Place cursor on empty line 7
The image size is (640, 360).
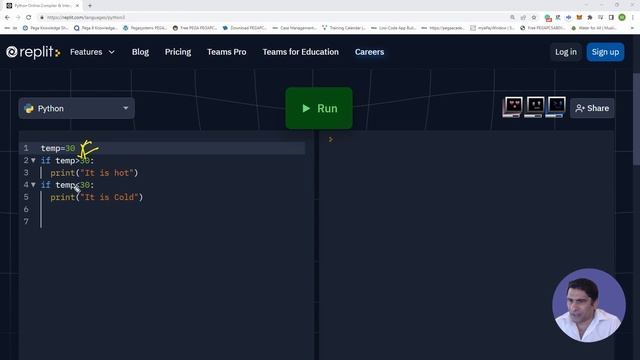pos(173,222)
